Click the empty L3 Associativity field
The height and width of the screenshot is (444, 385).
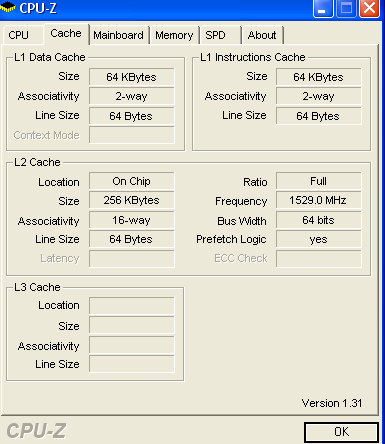(x=132, y=345)
